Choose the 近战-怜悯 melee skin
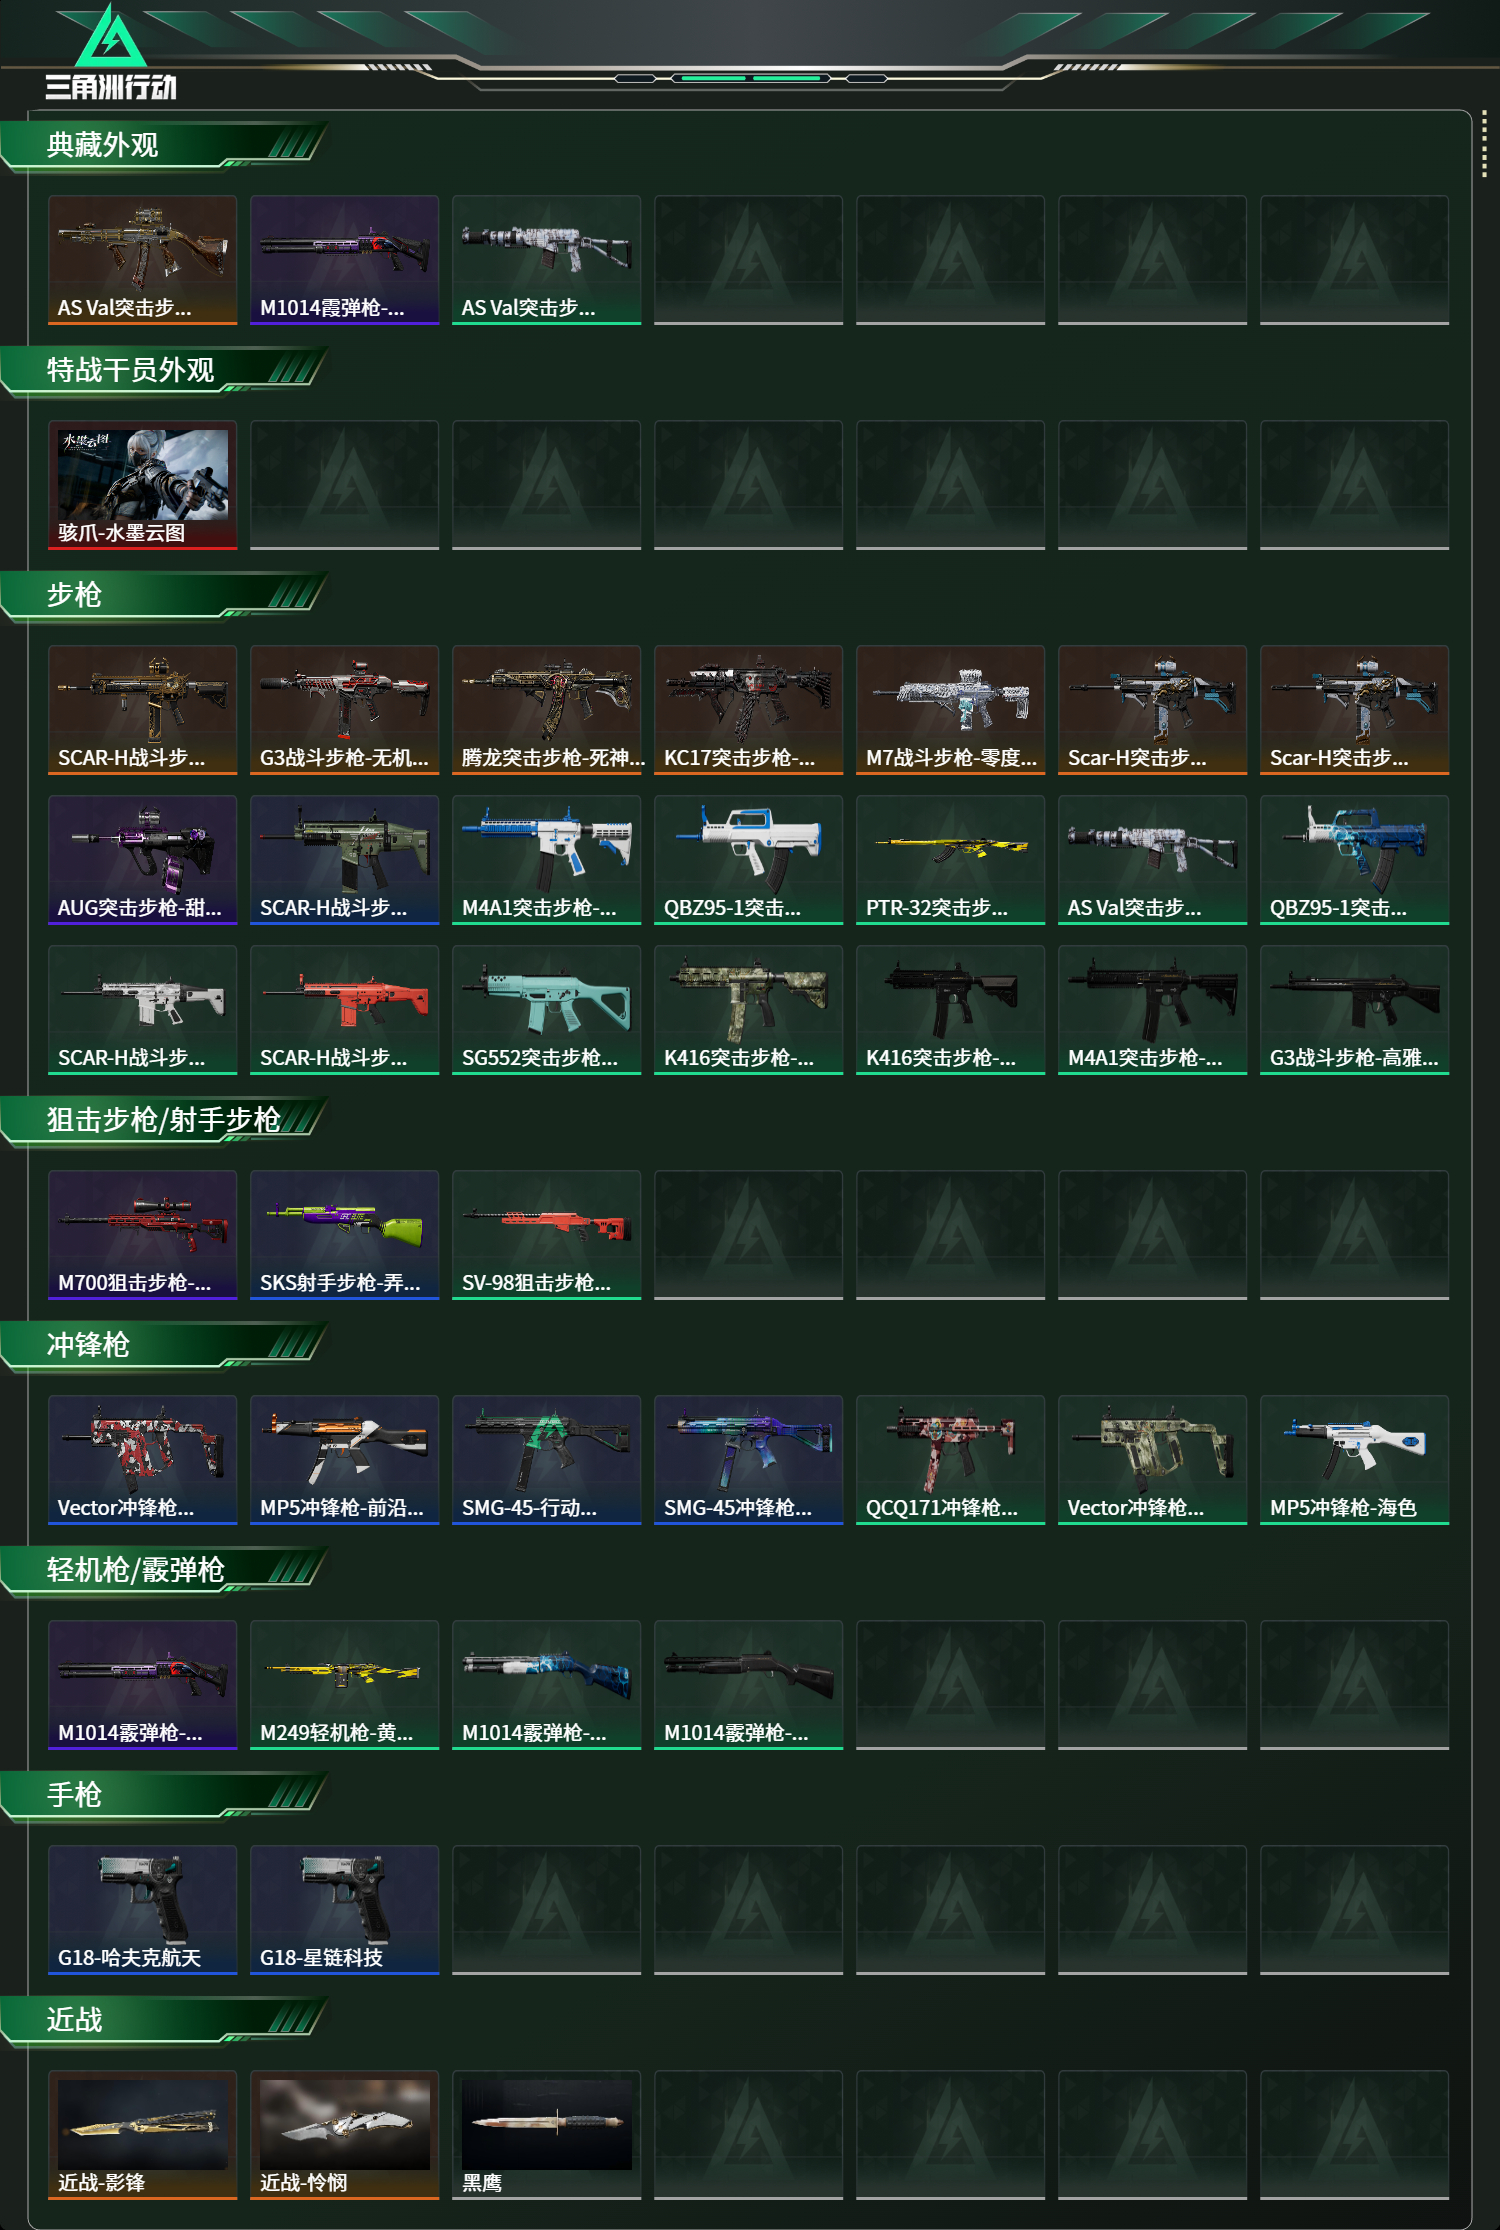1500x2230 pixels. pyautogui.click(x=345, y=2135)
